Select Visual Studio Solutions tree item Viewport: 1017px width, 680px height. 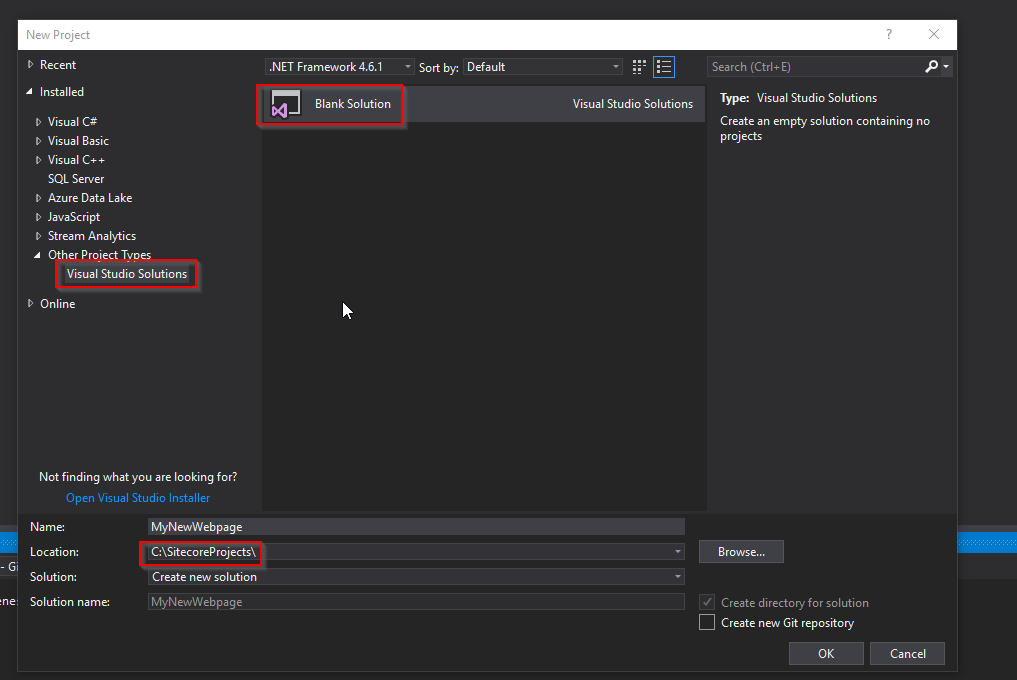tap(126, 274)
